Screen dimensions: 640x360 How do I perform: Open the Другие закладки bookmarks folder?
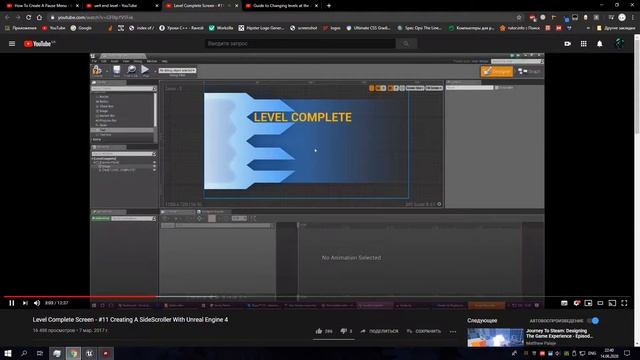[616, 28]
